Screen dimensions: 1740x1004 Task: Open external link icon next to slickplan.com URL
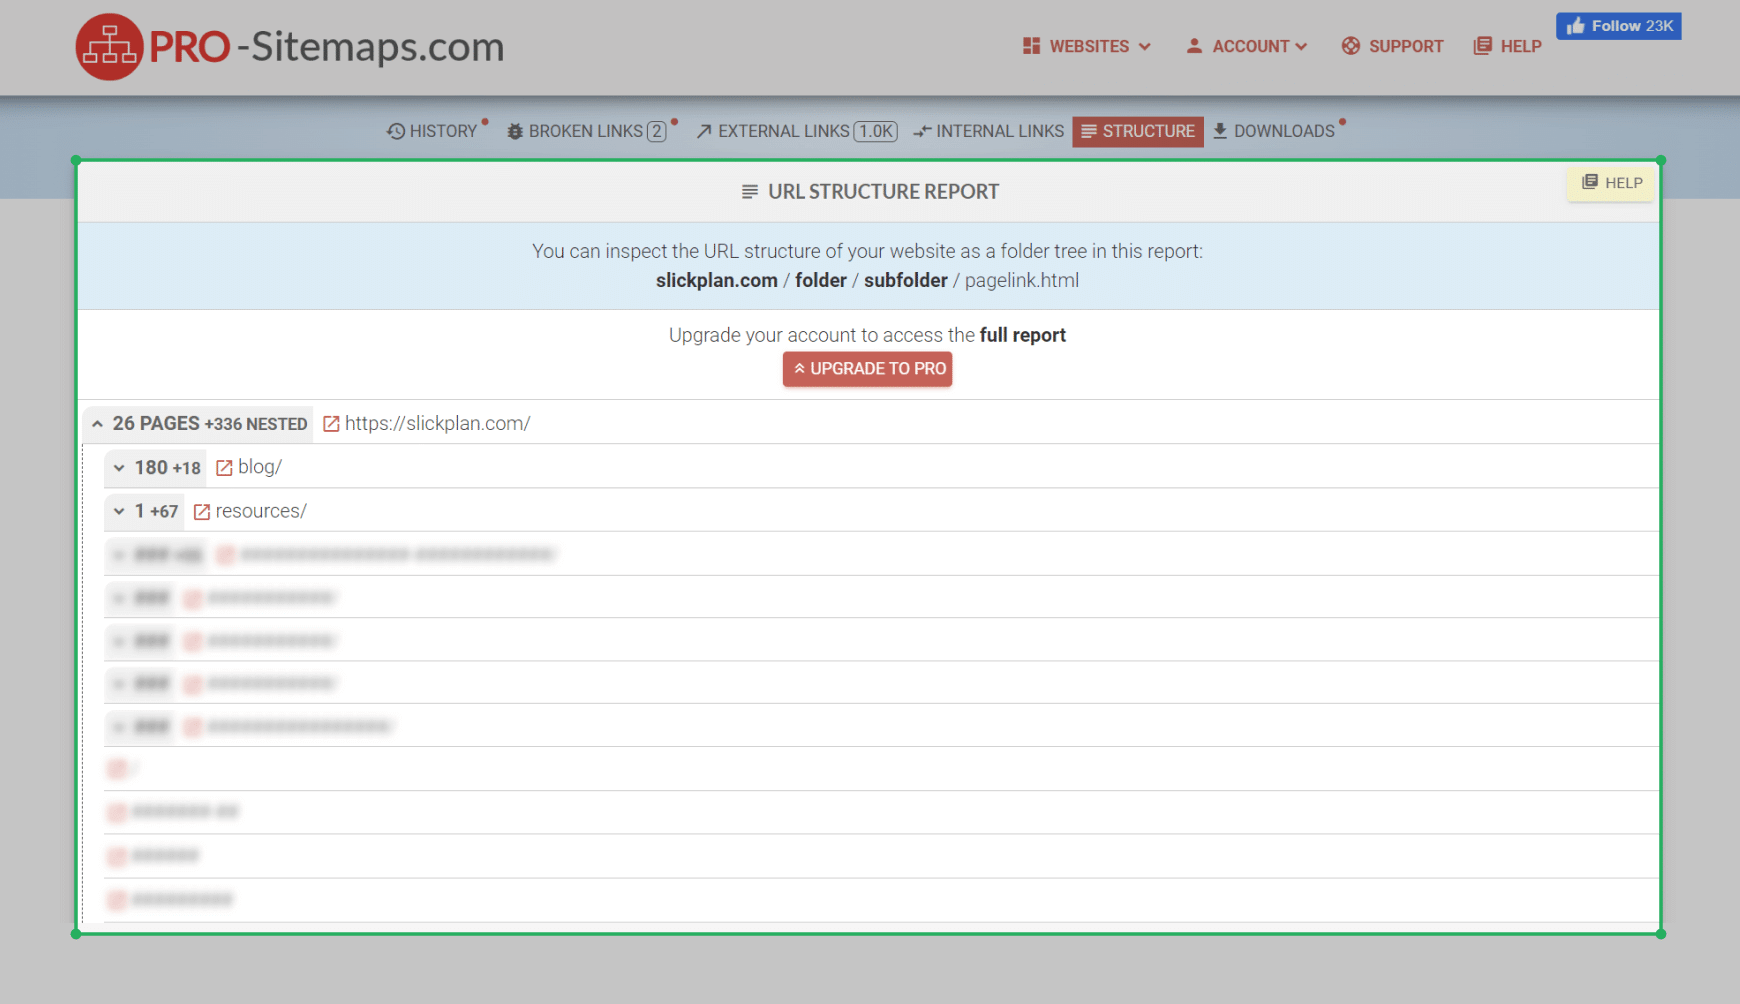(x=331, y=424)
